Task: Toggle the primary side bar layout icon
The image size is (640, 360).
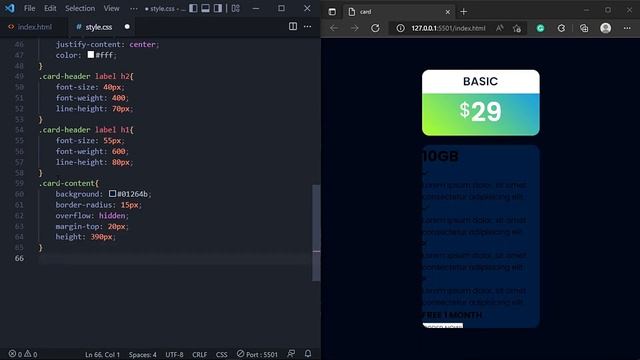Action: click(x=193, y=8)
